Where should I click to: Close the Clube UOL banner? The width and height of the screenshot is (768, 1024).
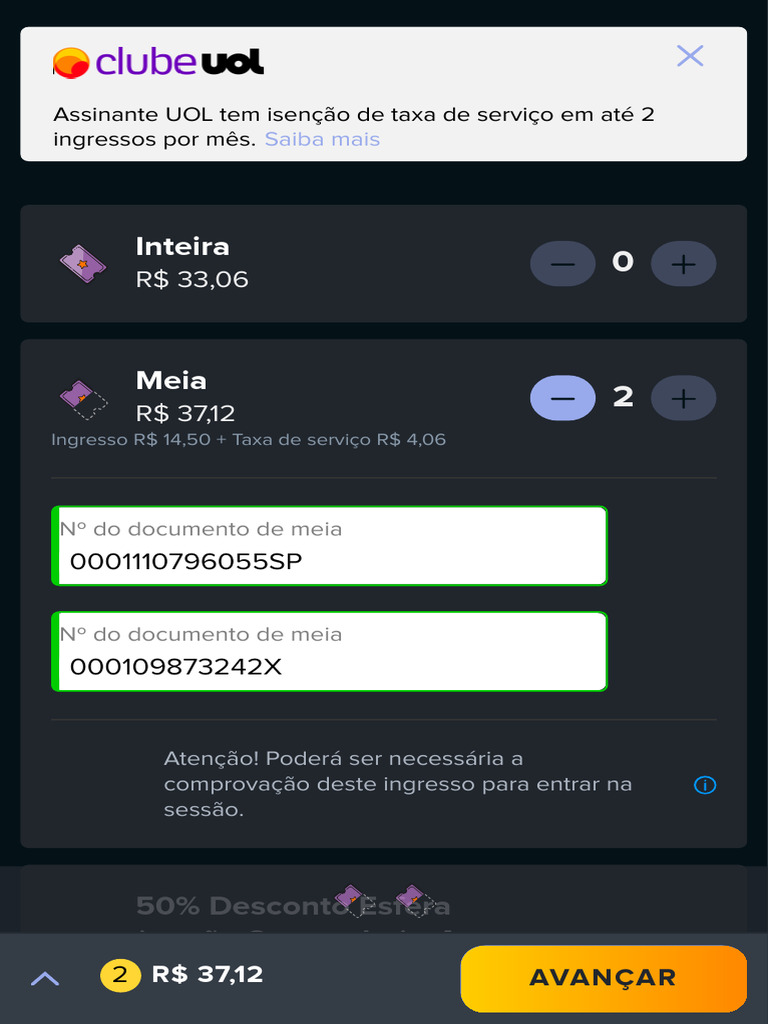(x=690, y=56)
